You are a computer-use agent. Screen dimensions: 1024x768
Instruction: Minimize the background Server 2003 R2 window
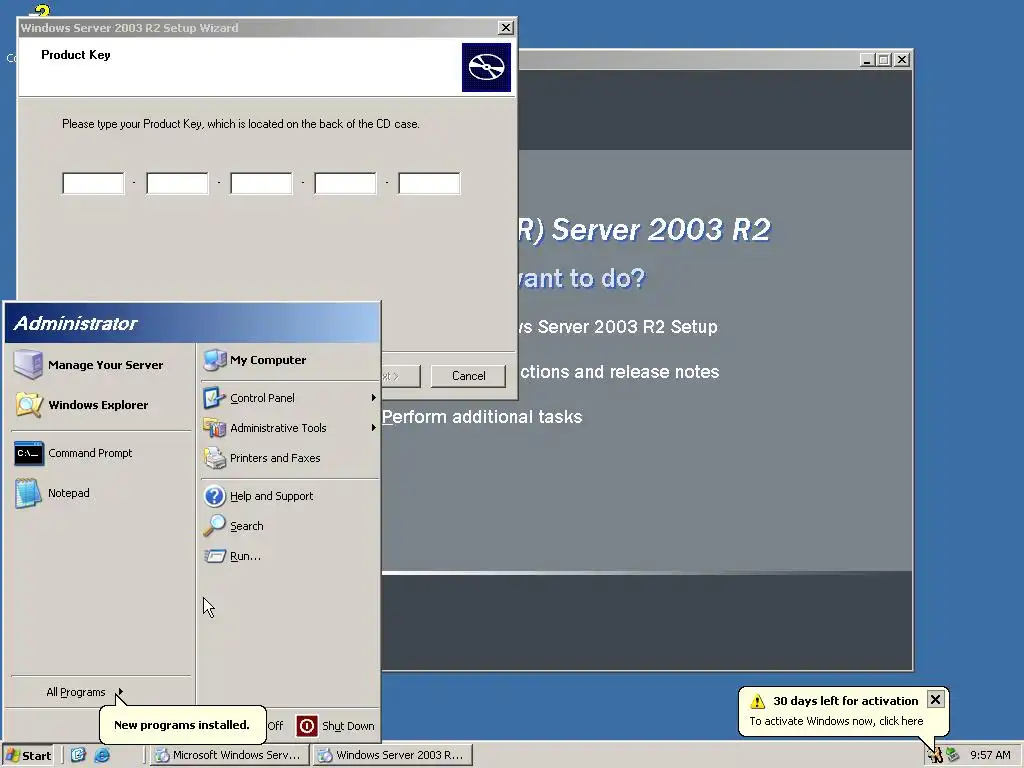867,59
